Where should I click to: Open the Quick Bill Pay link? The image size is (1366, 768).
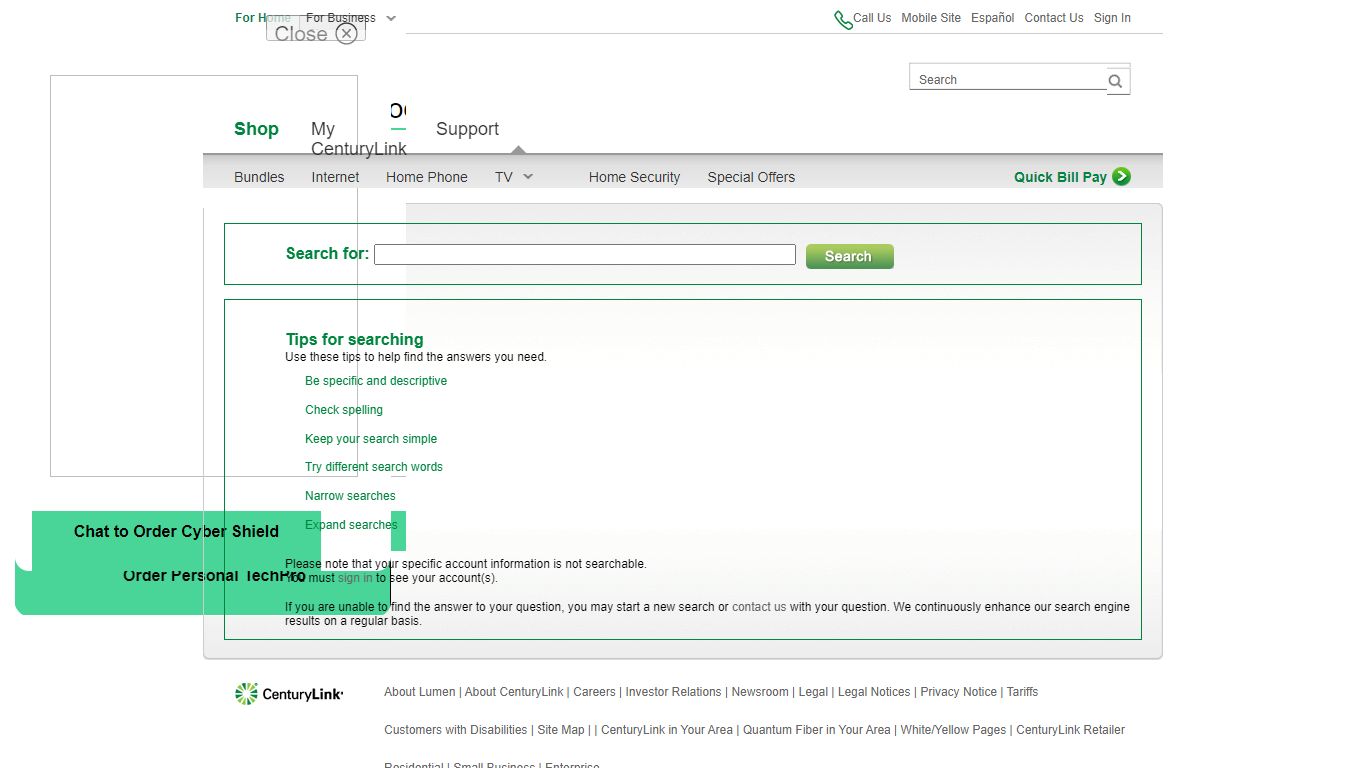point(1060,177)
